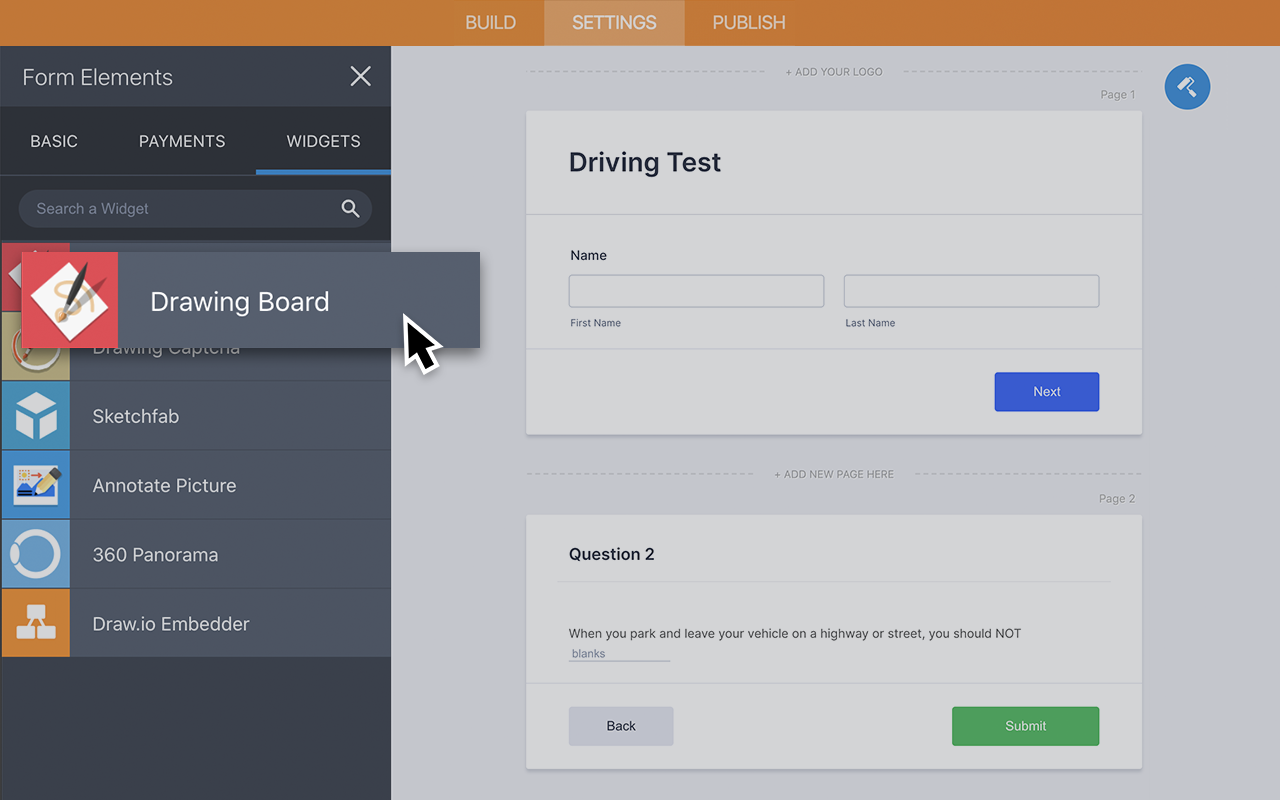Click the search magnifier icon
Image resolution: width=1280 pixels, height=800 pixels.
(x=350, y=209)
